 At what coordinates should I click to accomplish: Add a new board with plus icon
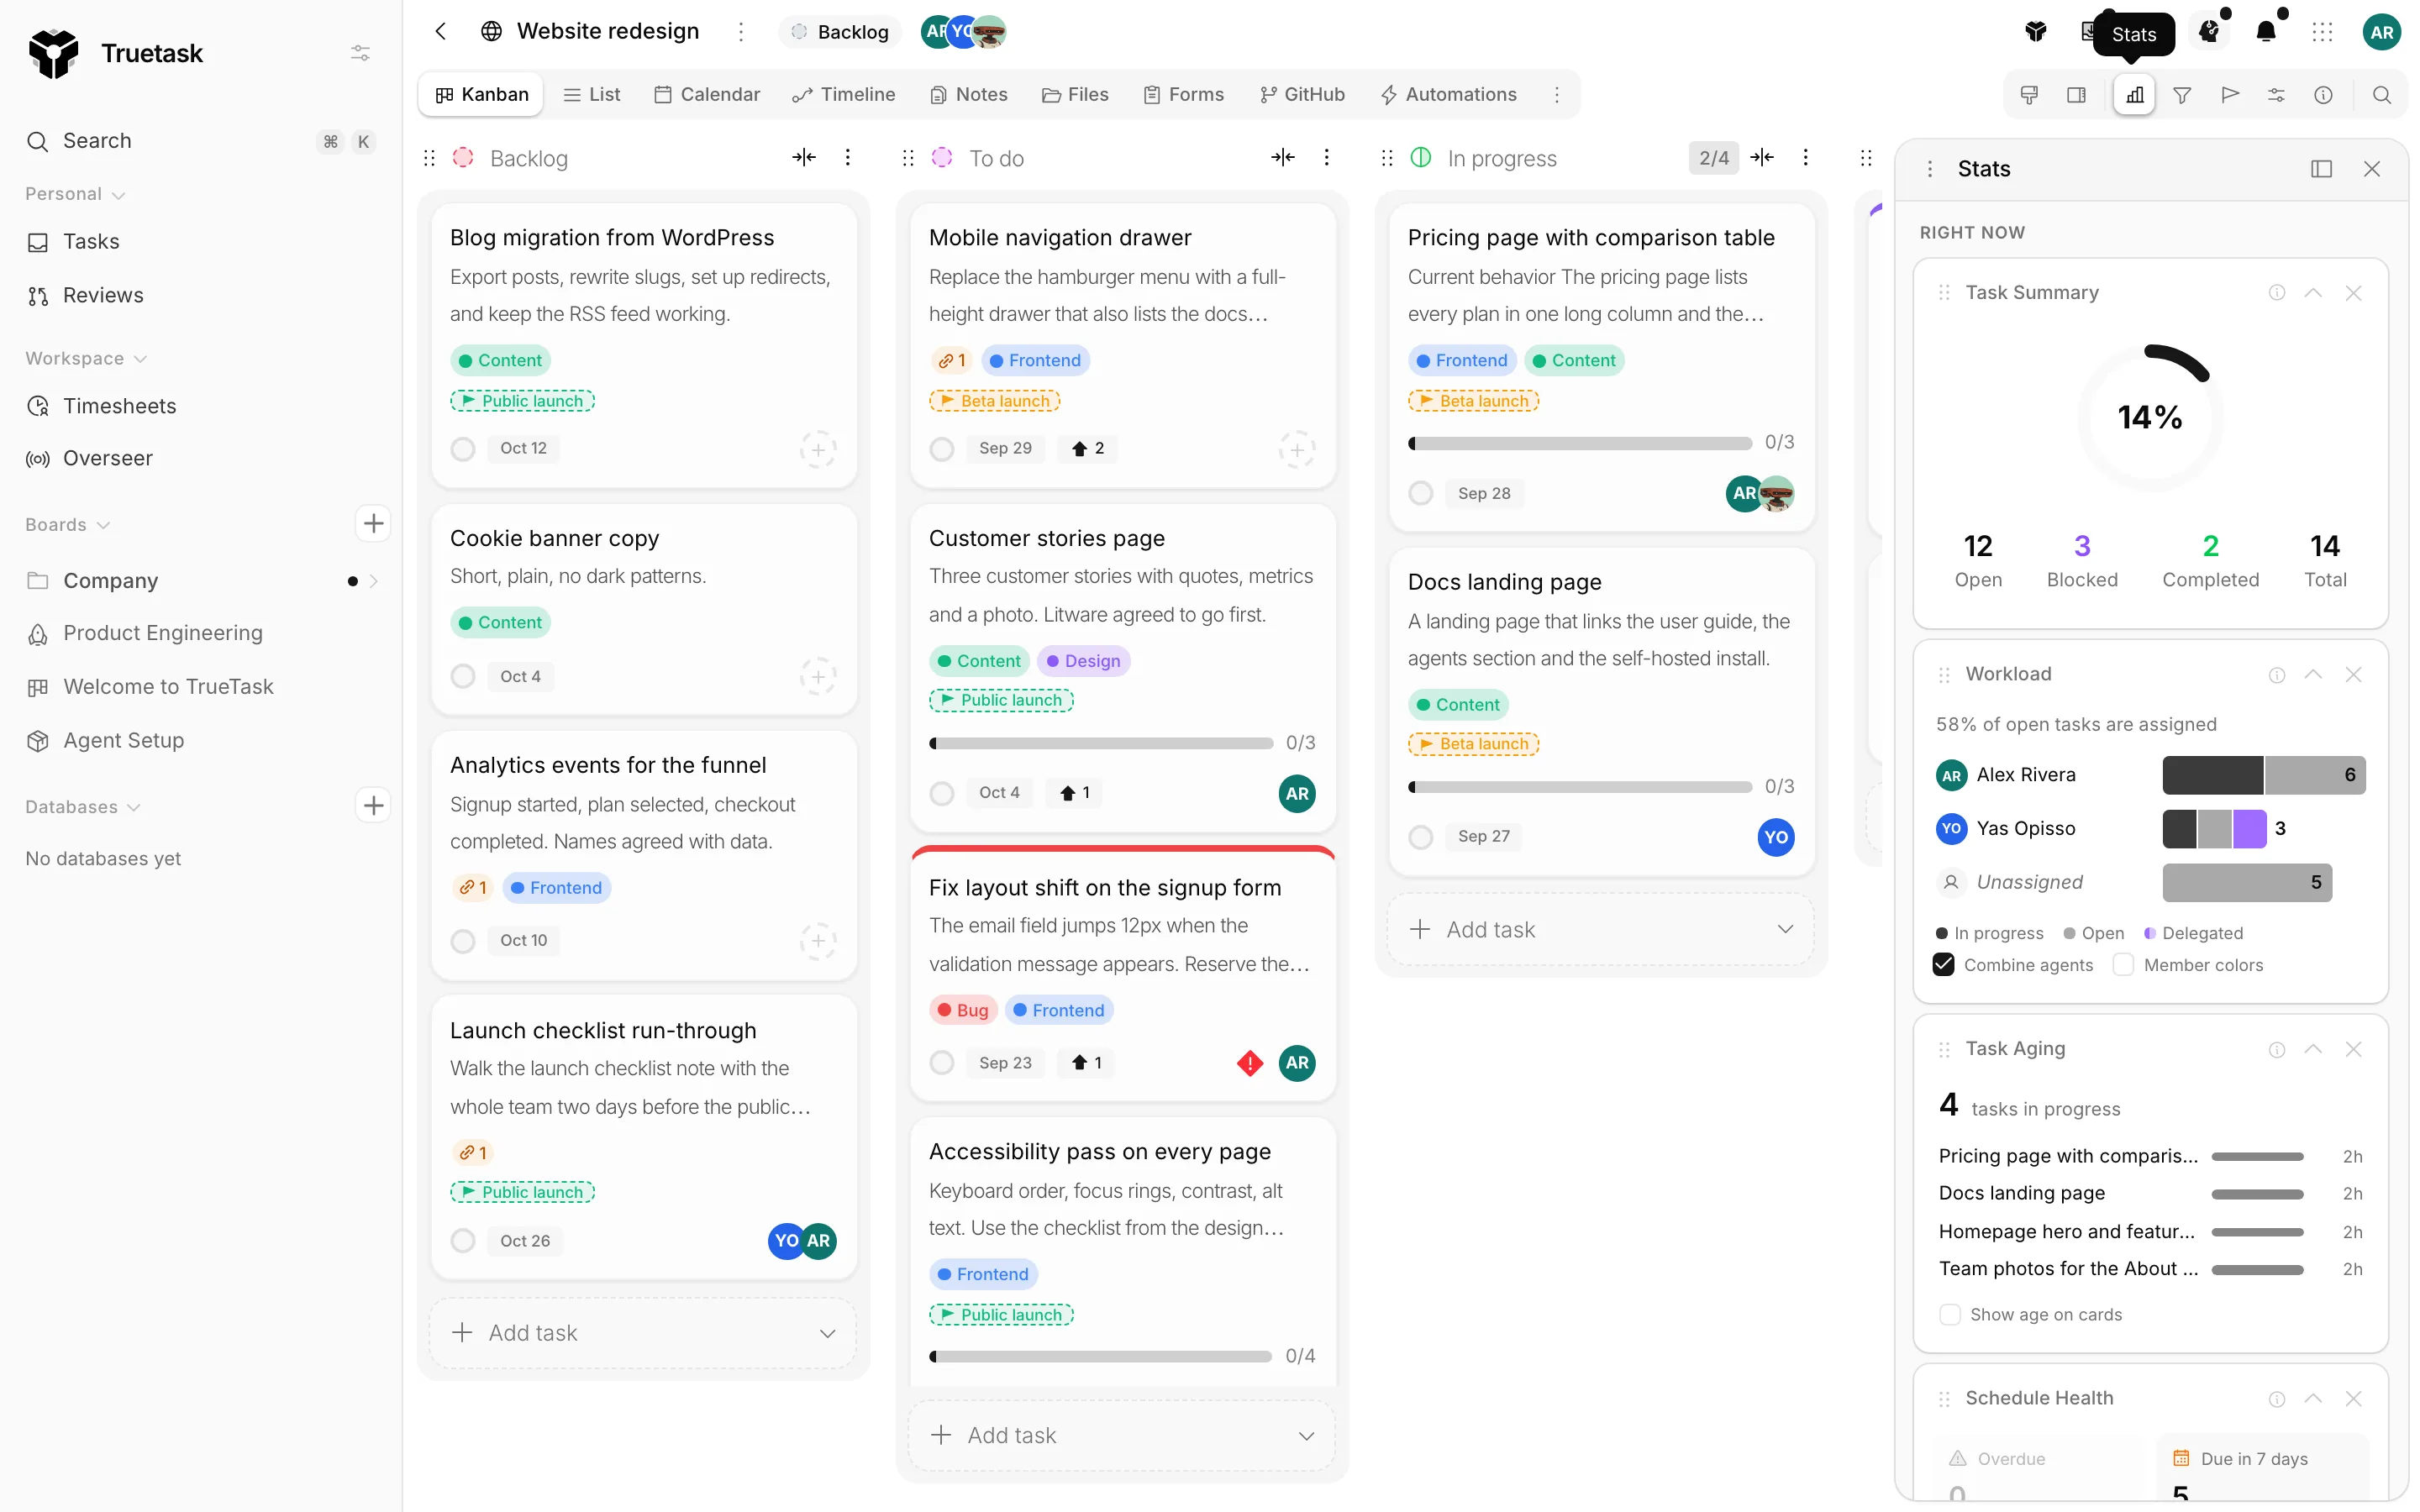(373, 523)
